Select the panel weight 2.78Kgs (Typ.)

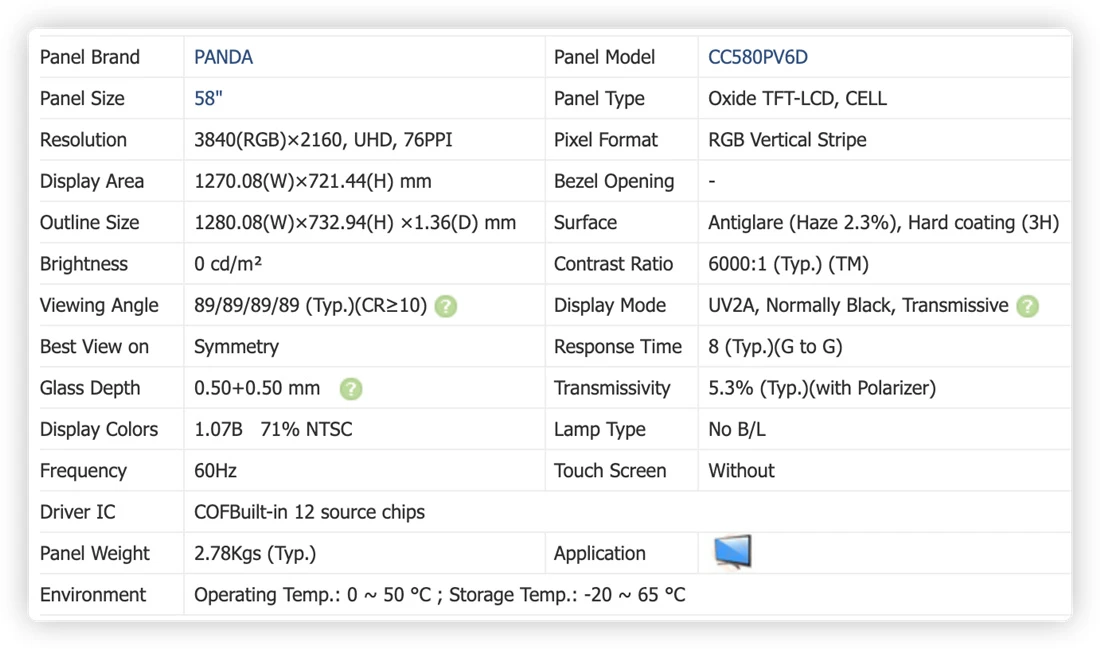coord(255,554)
